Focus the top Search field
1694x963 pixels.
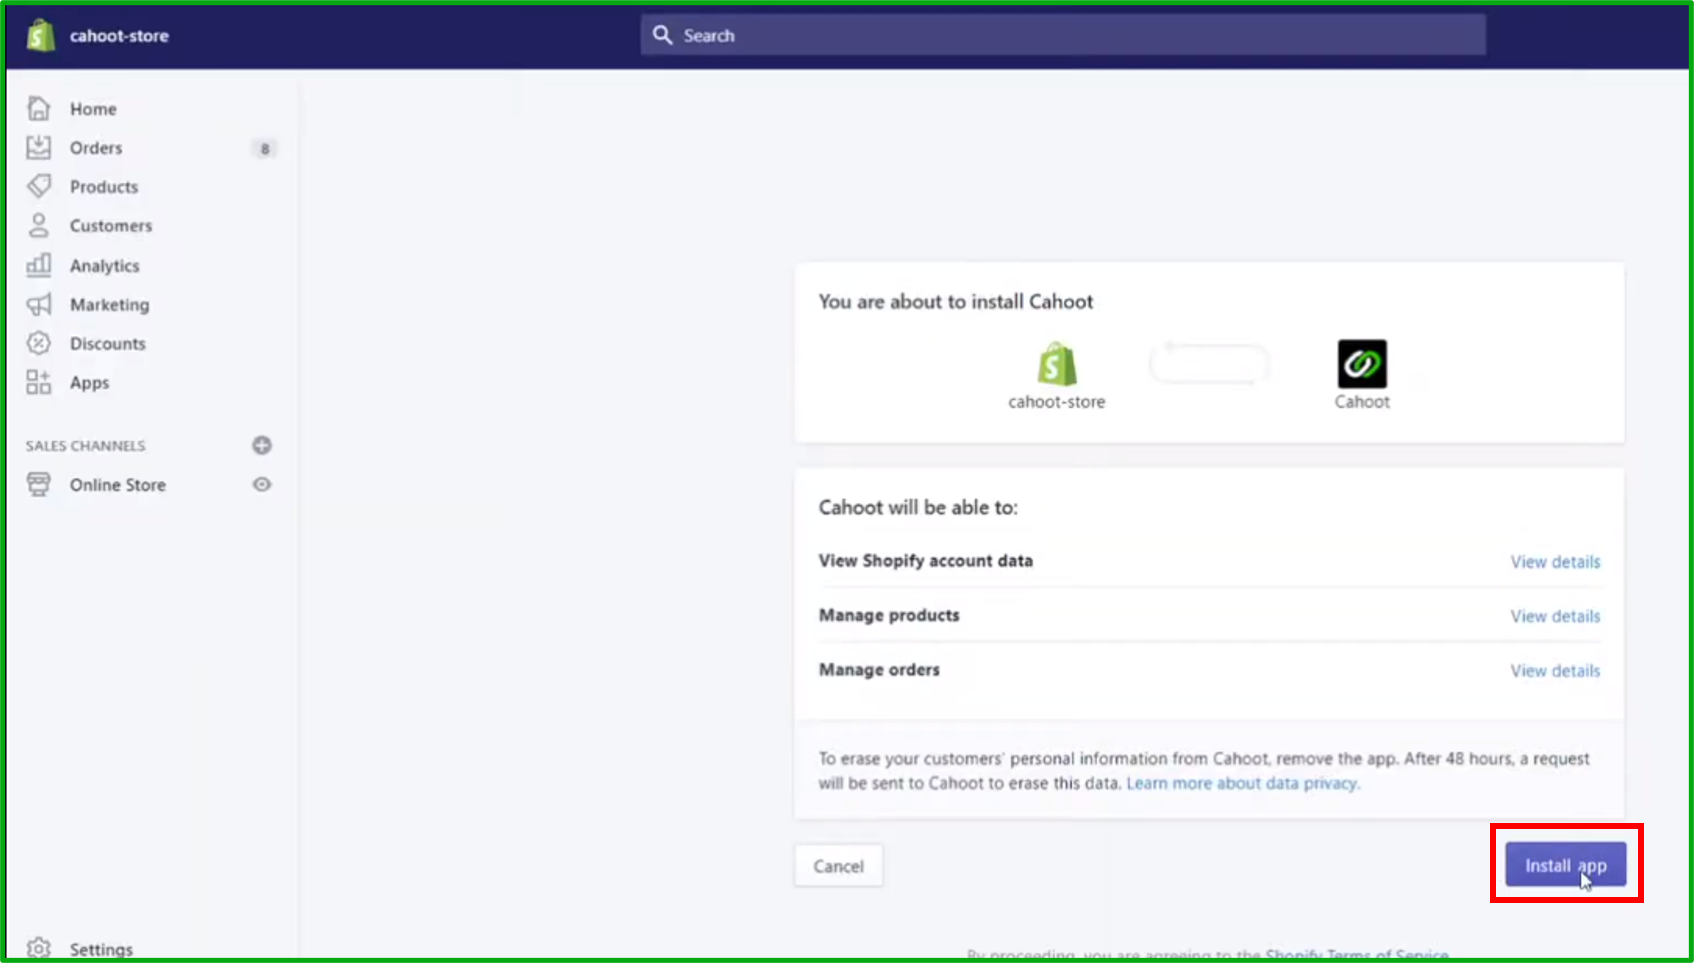[x=1063, y=35]
